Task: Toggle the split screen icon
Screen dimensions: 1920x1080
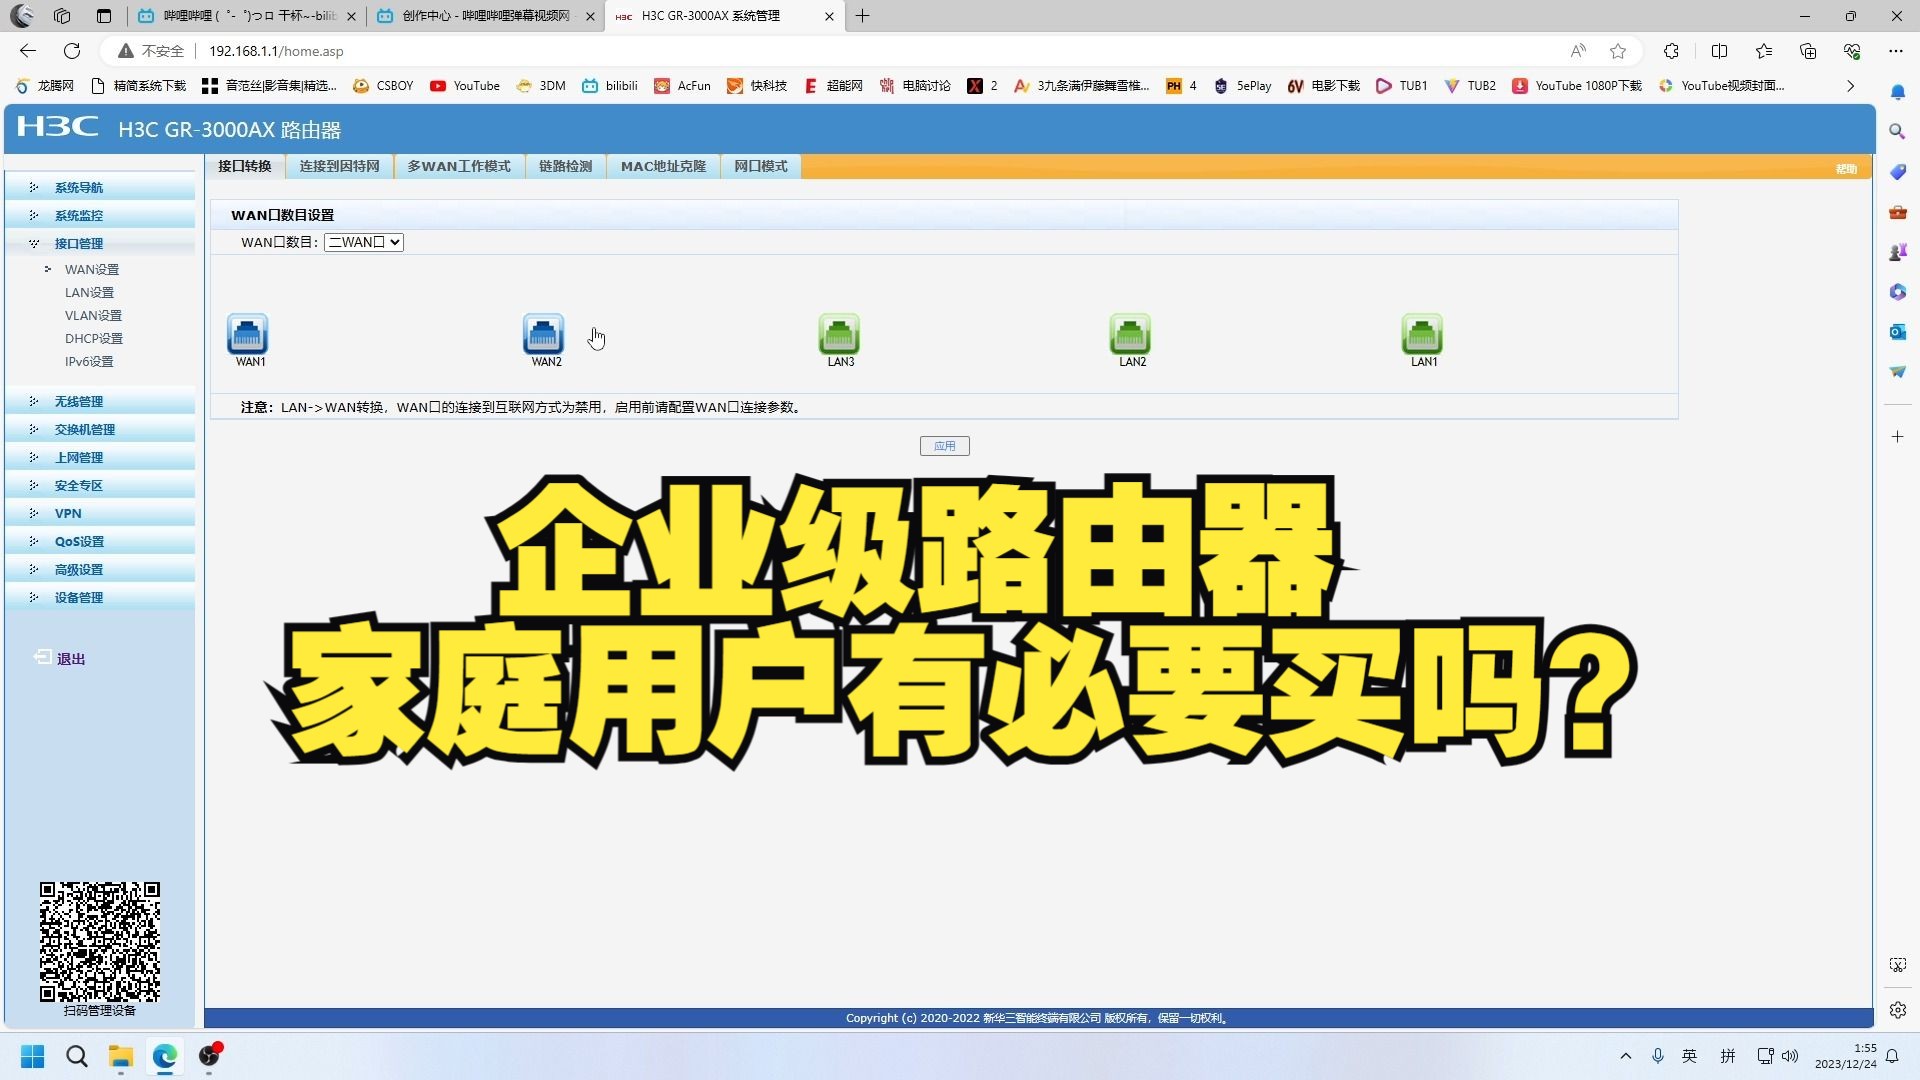Action: click(x=1720, y=51)
